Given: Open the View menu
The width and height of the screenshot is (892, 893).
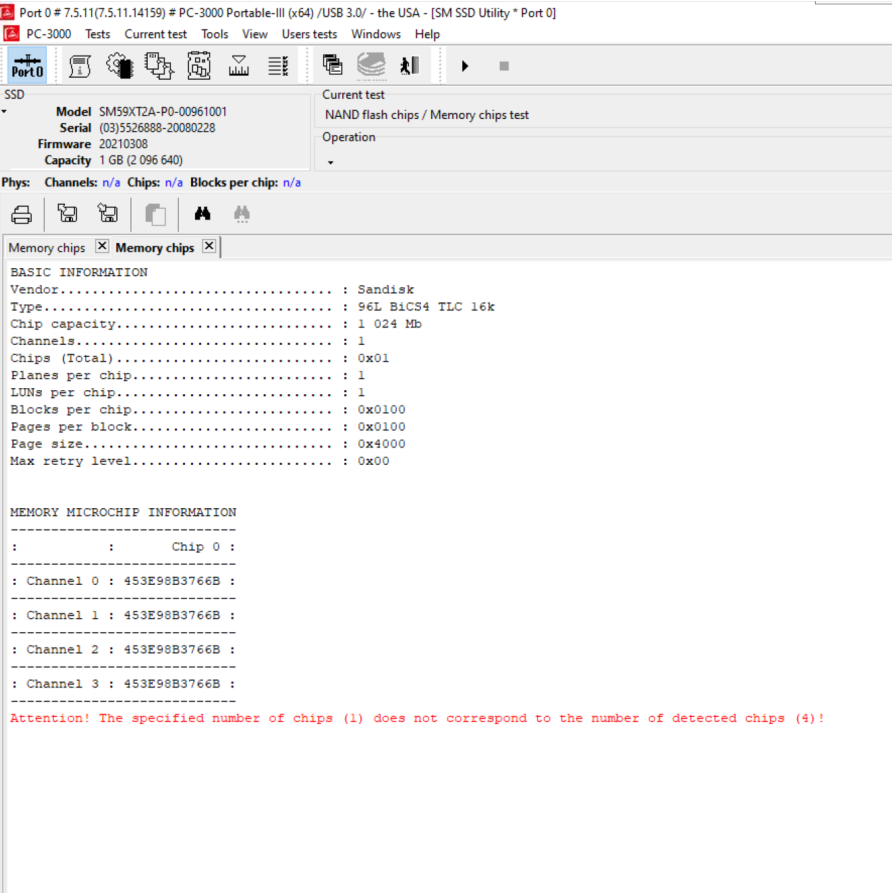Looking at the screenshot, I should tap(255, 34).
